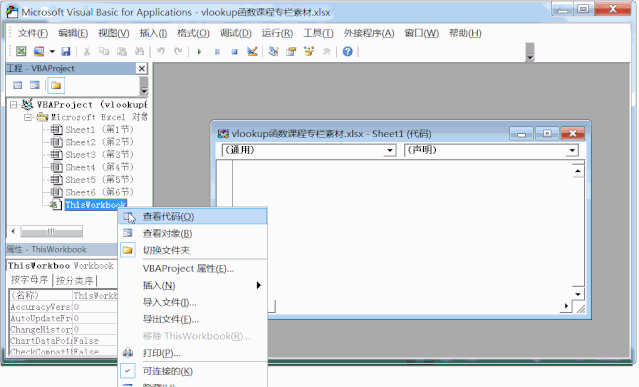Screen dimensions: 639x387
Task: Open the 帮助(H) menu
Action: click(x=465, y=33)
